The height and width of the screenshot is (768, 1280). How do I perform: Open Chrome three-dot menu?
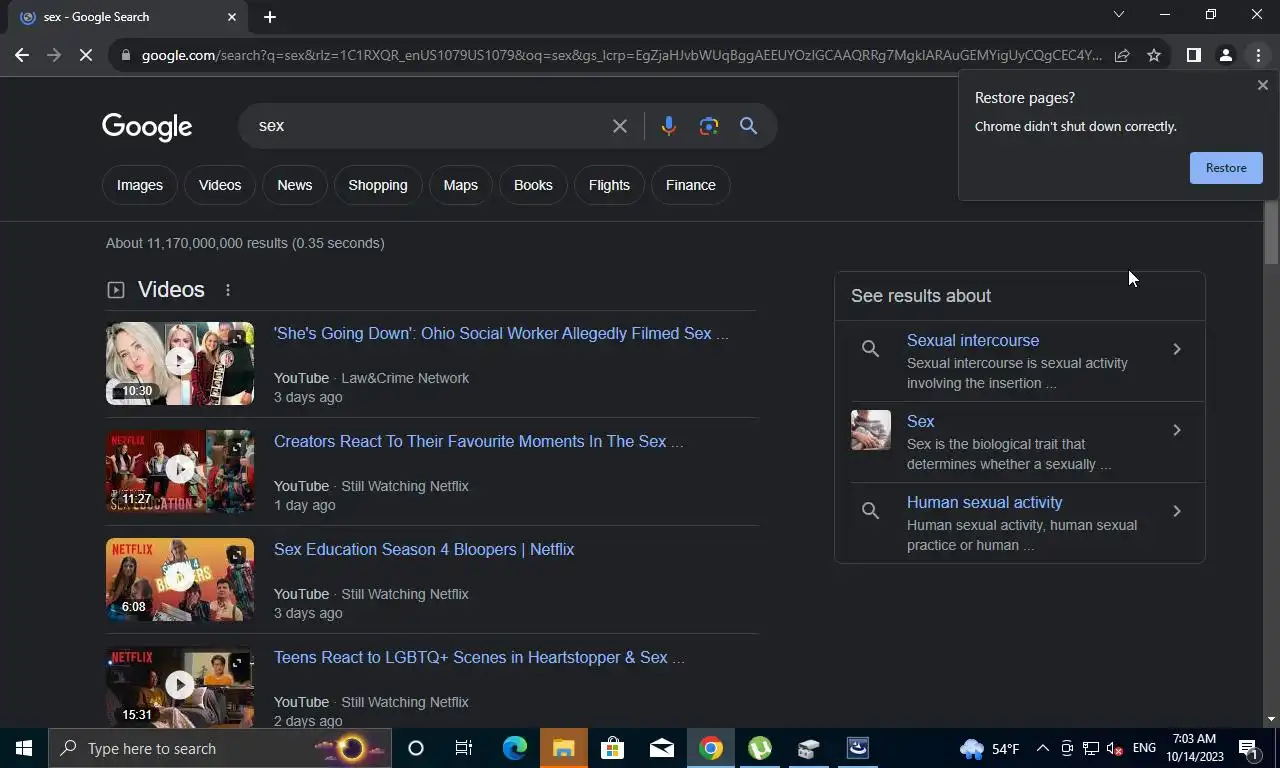click(x=1258, y=55)
